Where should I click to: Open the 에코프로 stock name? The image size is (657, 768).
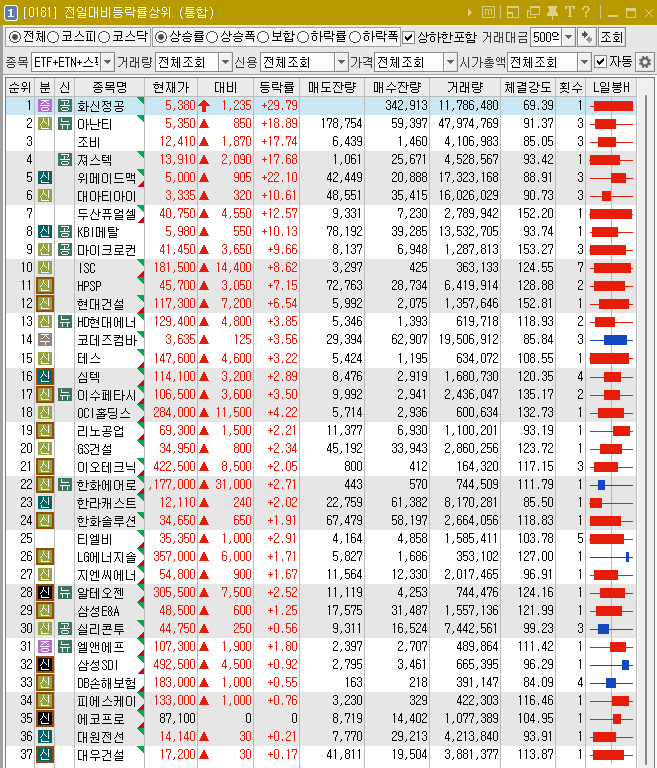100,719
